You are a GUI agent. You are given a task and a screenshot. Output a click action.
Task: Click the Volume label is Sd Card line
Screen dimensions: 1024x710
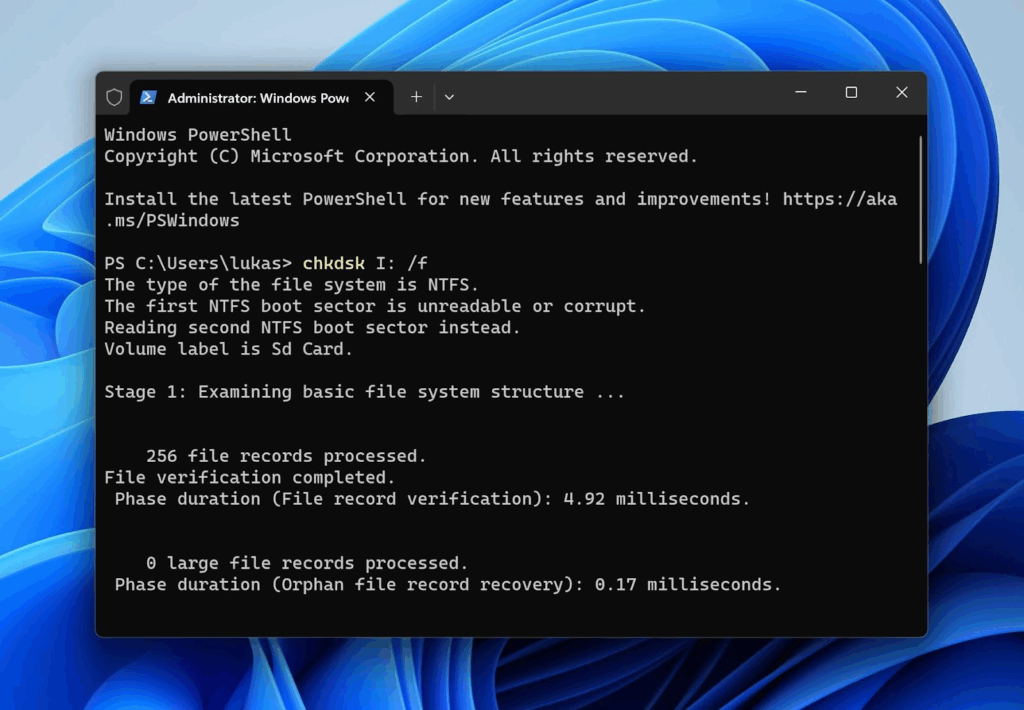[228, 349]
